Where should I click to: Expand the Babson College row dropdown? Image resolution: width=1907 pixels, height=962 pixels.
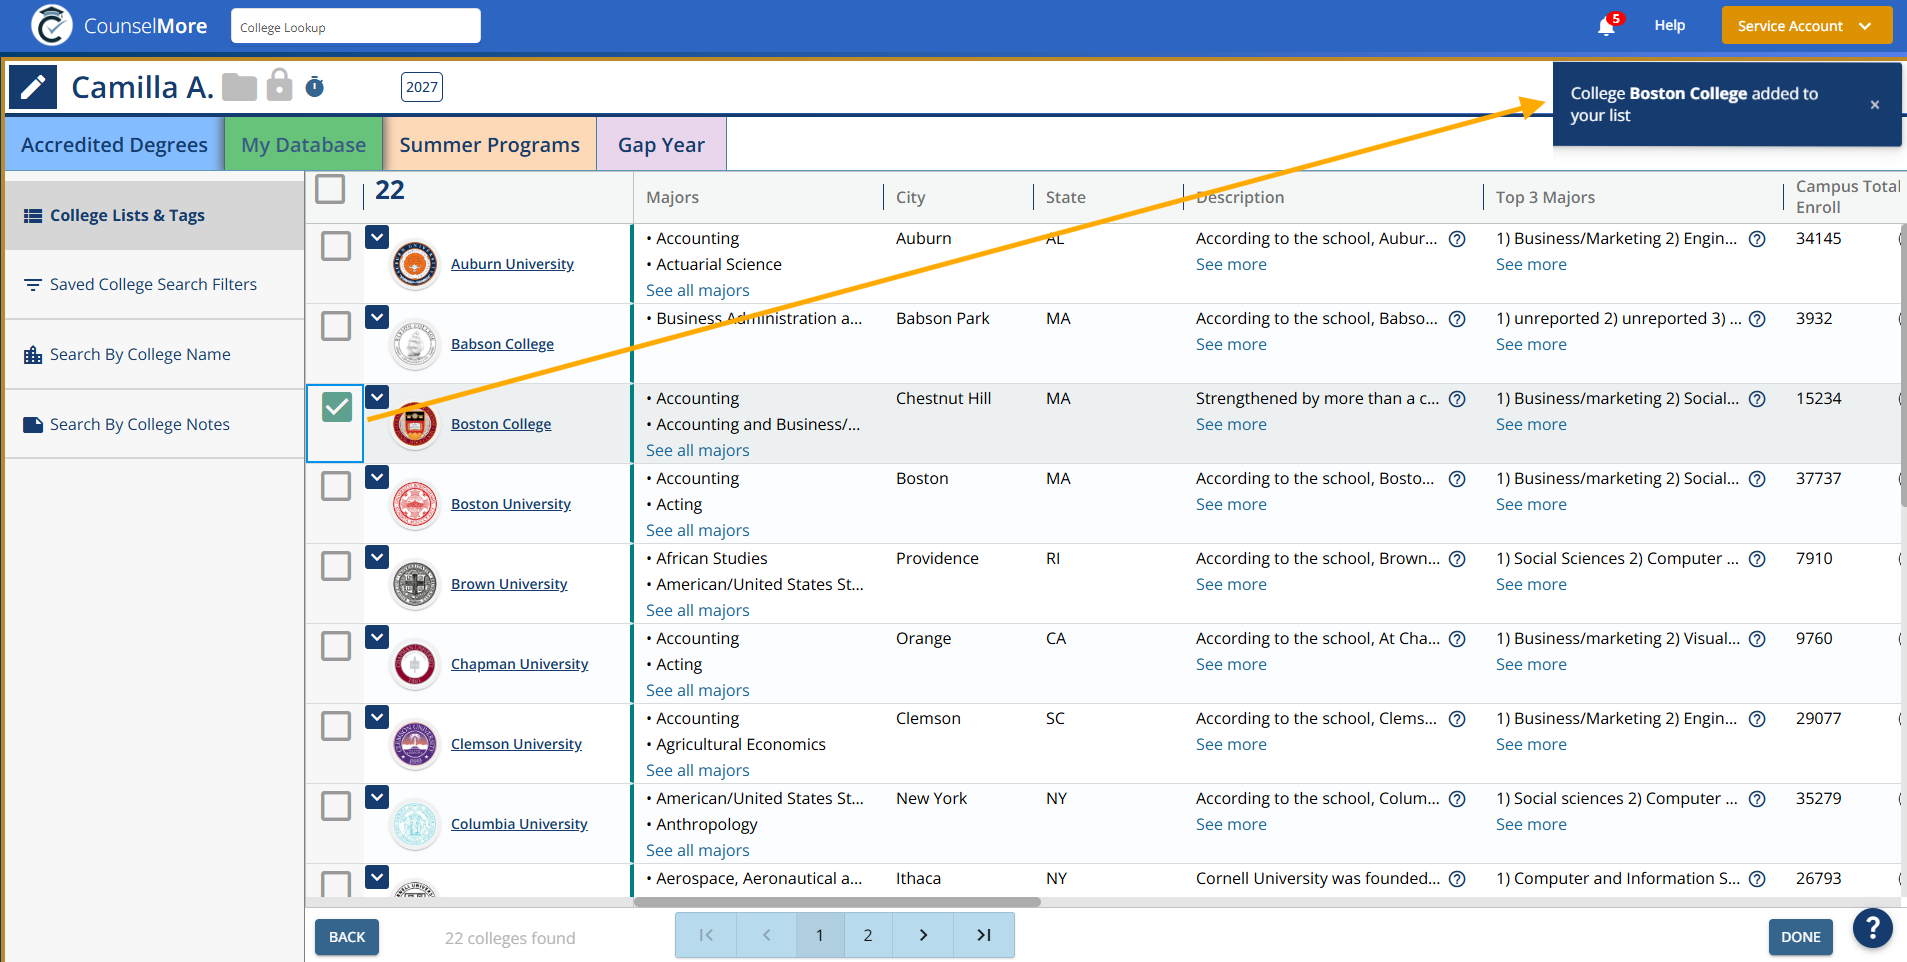pyautogui.click(x=377, y=317)
